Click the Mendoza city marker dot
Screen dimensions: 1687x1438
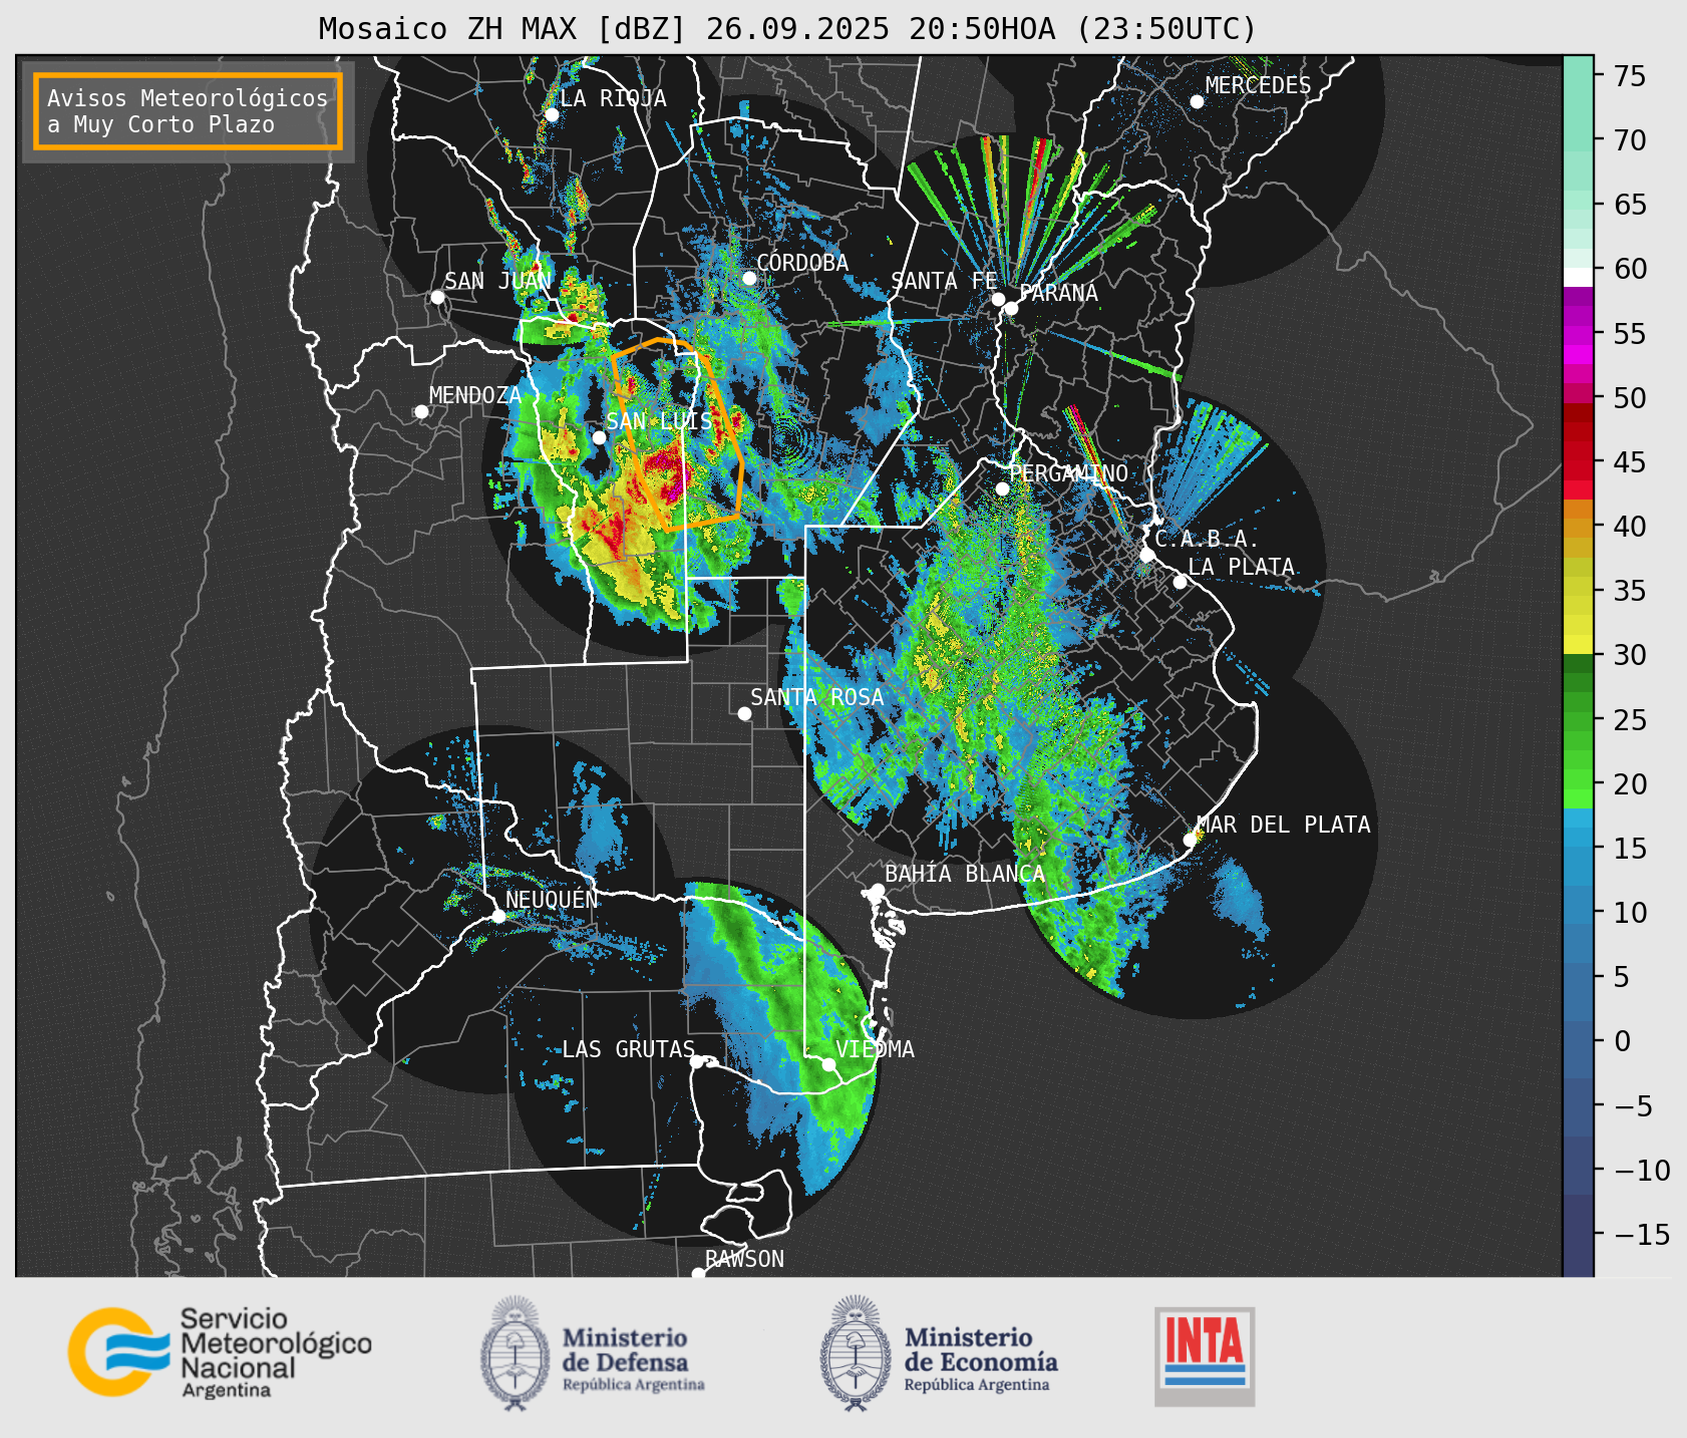click(x=421, y=412)
